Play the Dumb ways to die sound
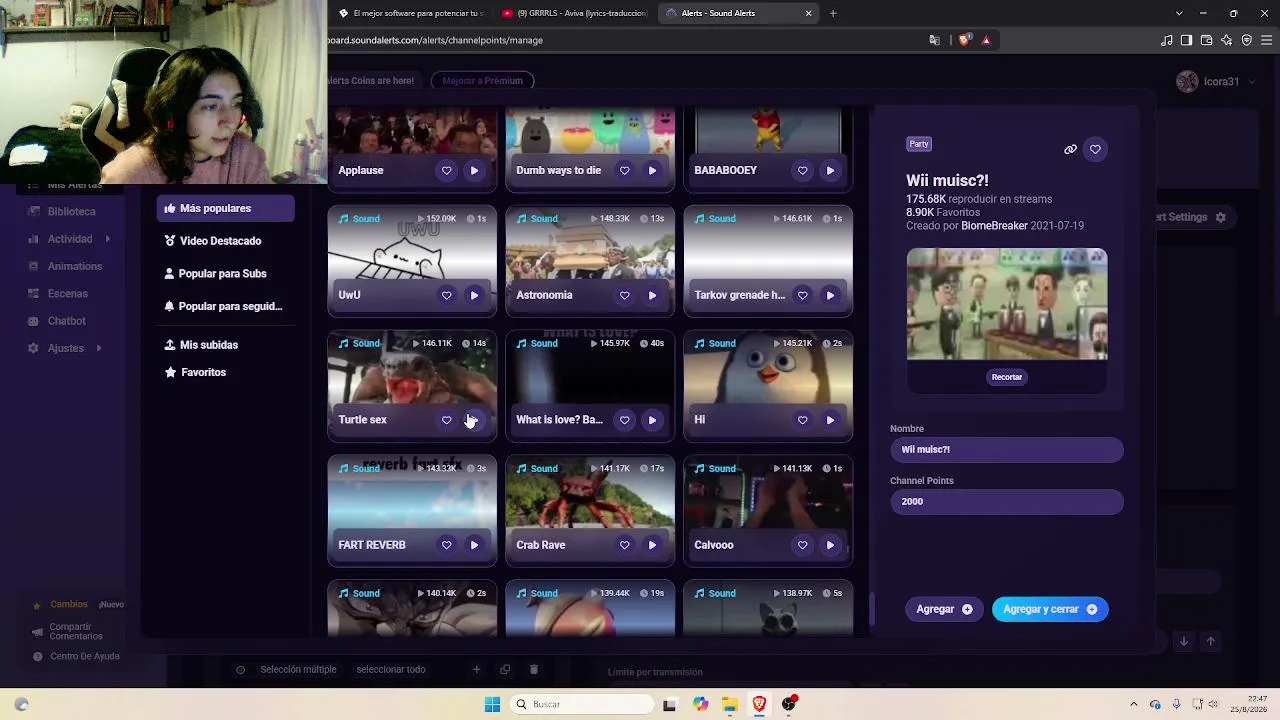Screen dimensions: 1280x720 point(652,170)
